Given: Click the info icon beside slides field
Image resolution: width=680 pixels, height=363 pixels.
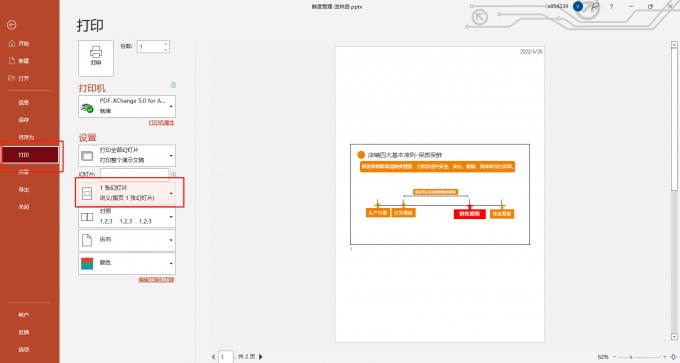Looking at the screenshot, I should (173, 175).
